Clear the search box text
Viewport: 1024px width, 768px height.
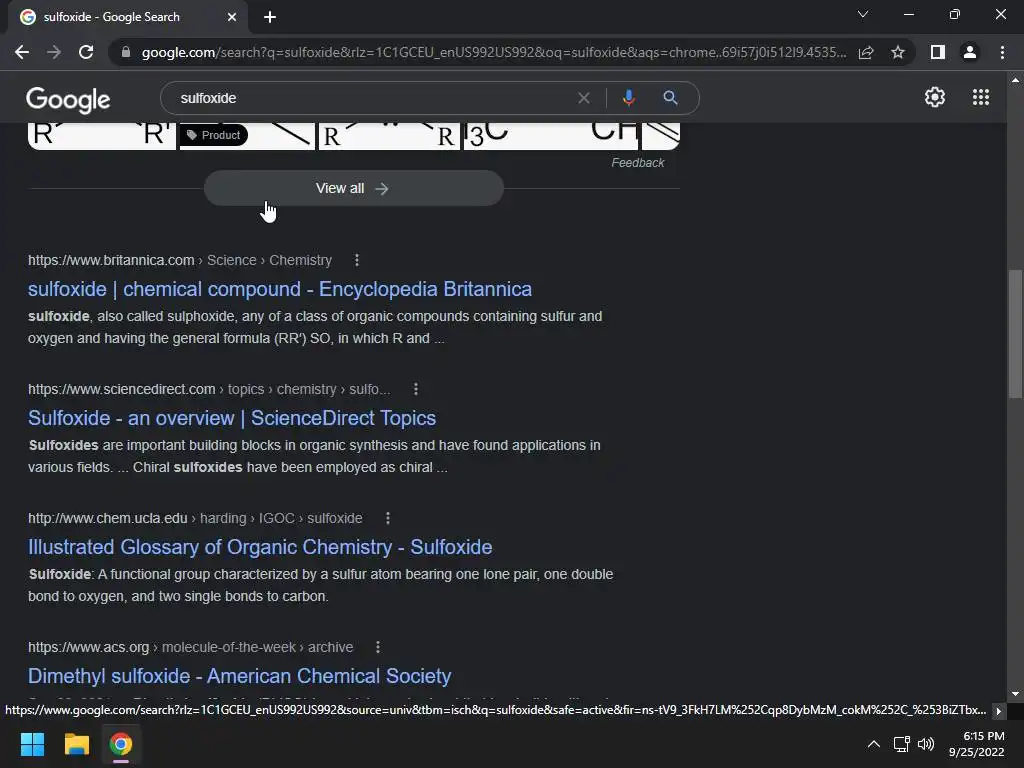point(584,98)
